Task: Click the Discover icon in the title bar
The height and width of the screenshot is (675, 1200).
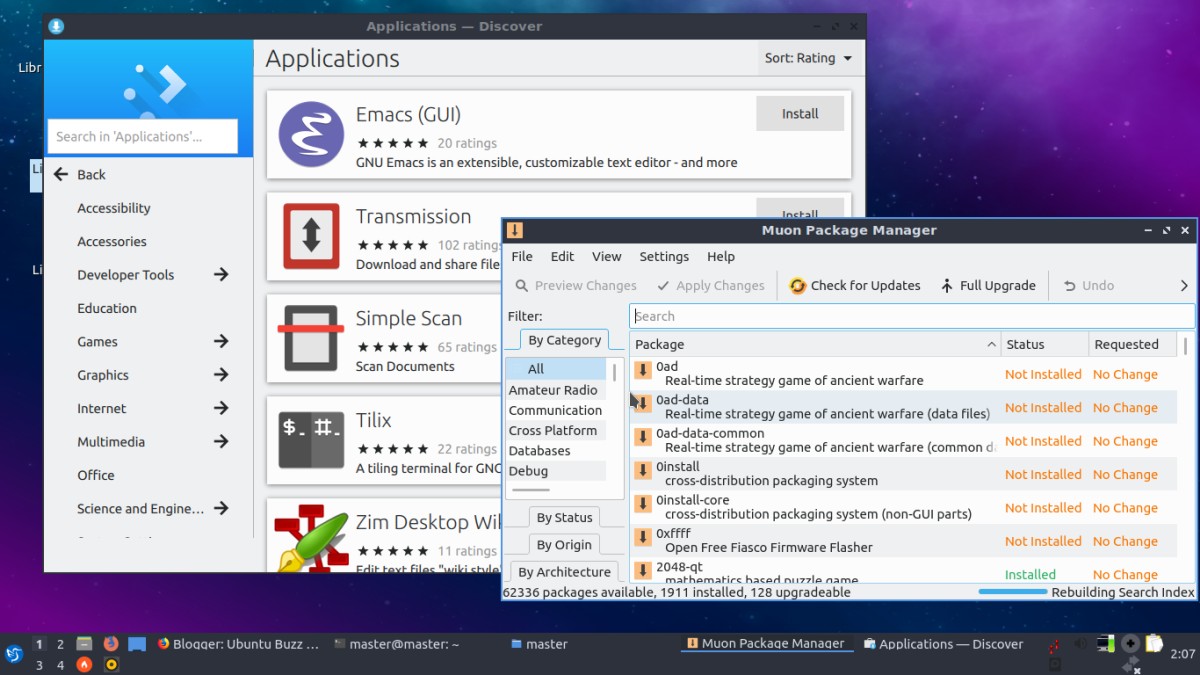Action: (x=56, y=26)
